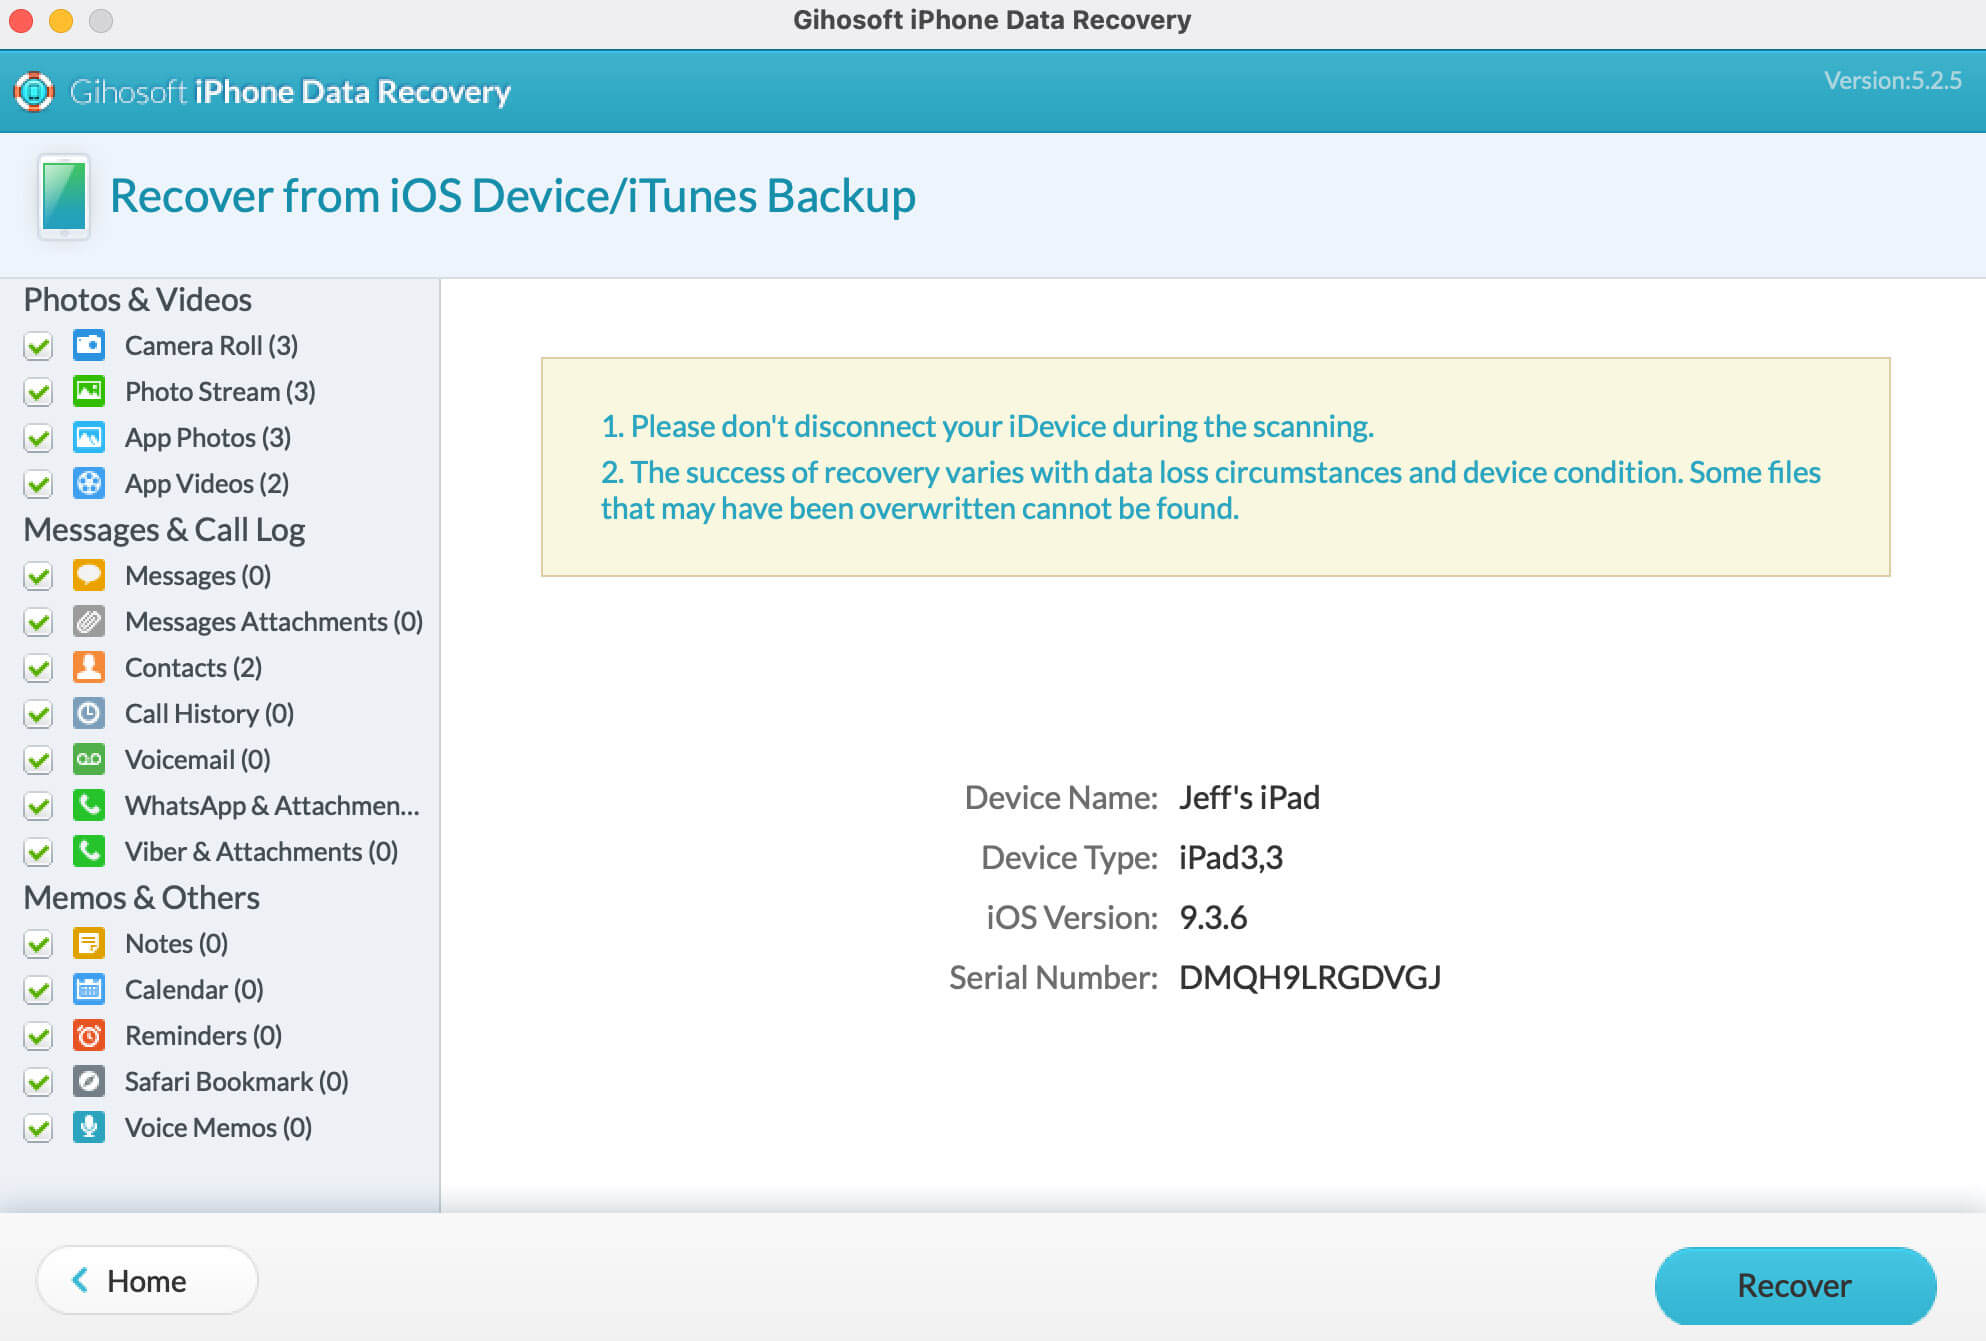Disable the Messages Attachments checkbox
Screen dimensions: 1986x1341
click(40, 620)
